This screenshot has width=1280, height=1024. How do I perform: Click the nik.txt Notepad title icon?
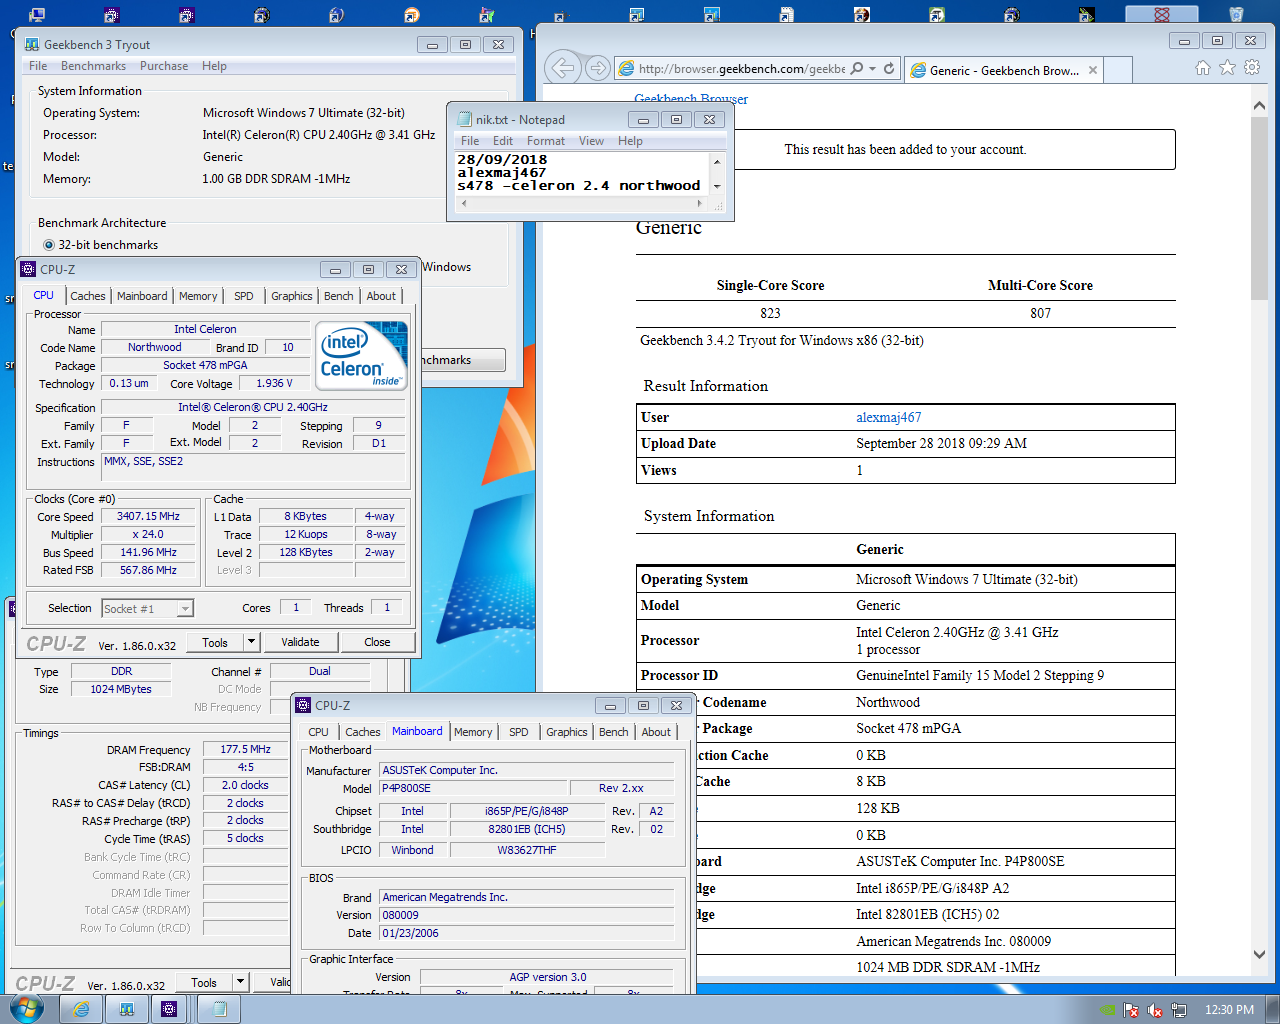click(465, 120)
